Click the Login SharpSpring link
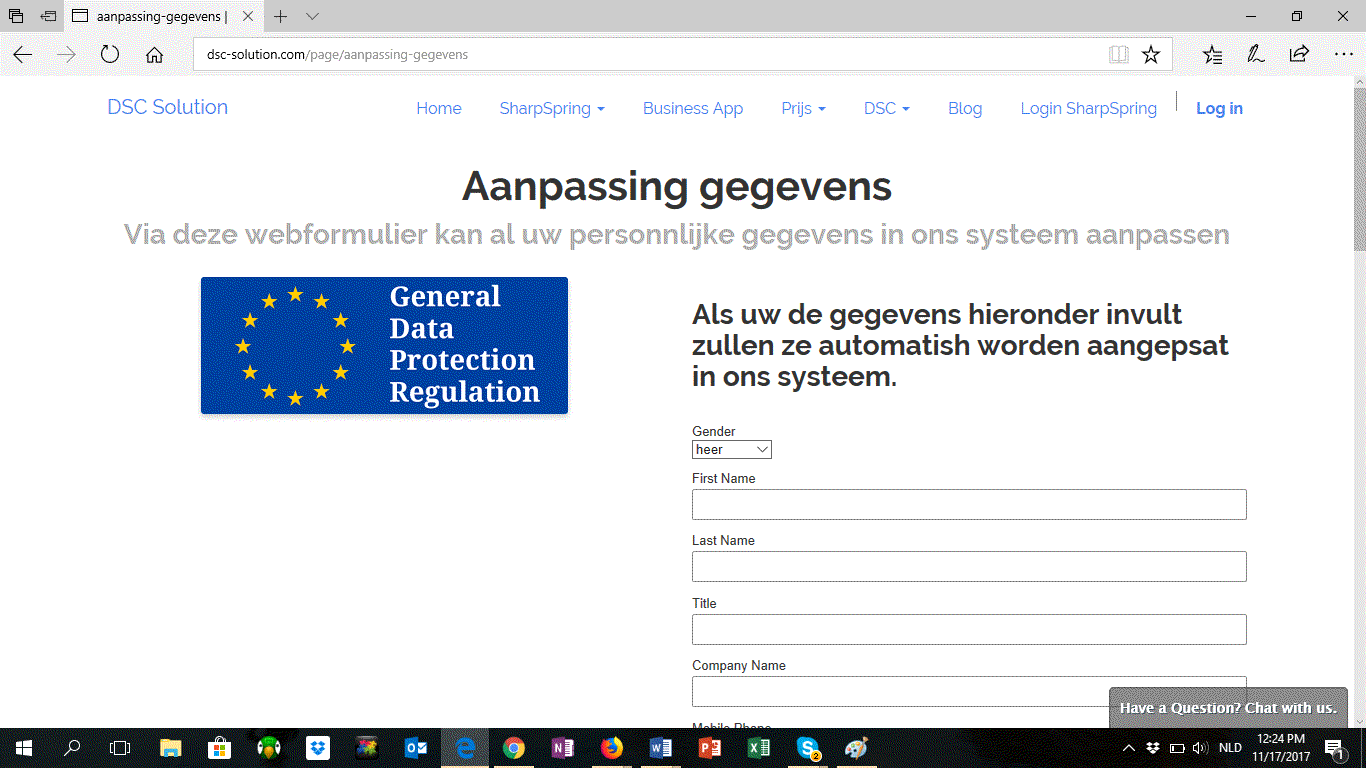Viewport: 1366px width, 768px height. click(1088, 108)
